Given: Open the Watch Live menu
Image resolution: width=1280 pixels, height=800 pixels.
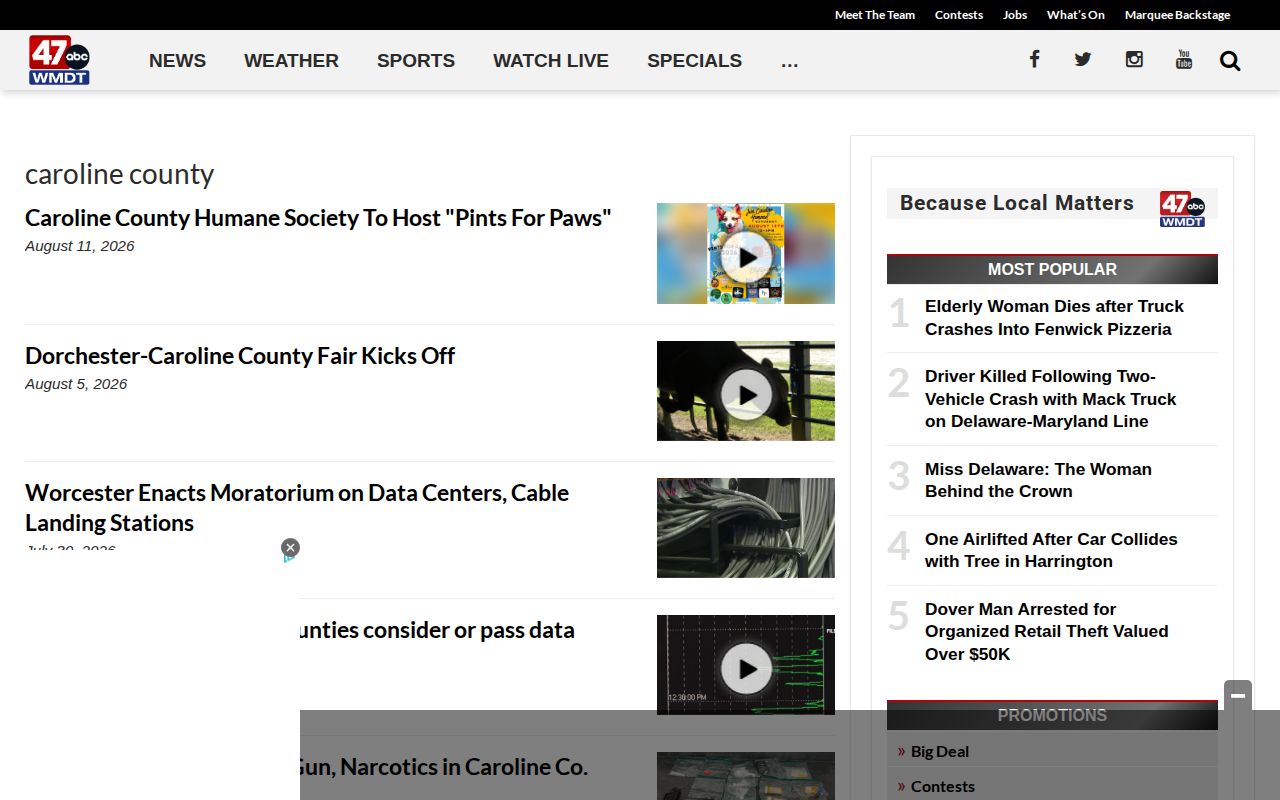Looking at the screenshot, I should tap(551, 61).
